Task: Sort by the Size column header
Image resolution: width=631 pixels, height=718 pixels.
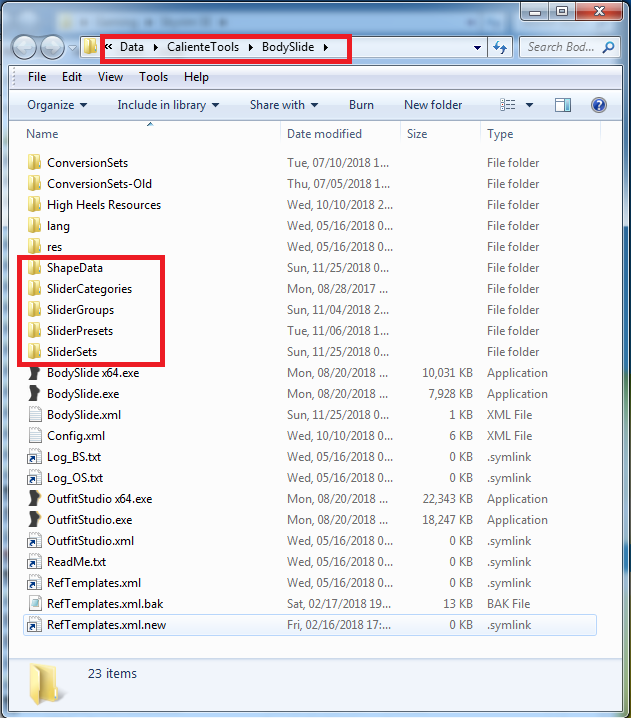Action: [417, 134]
